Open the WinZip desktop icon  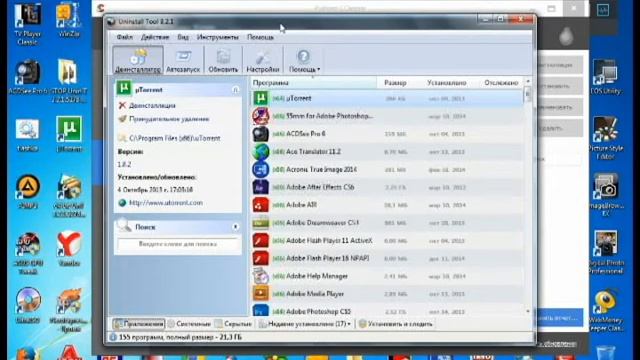pyautogui.click(x=69, y=20)
